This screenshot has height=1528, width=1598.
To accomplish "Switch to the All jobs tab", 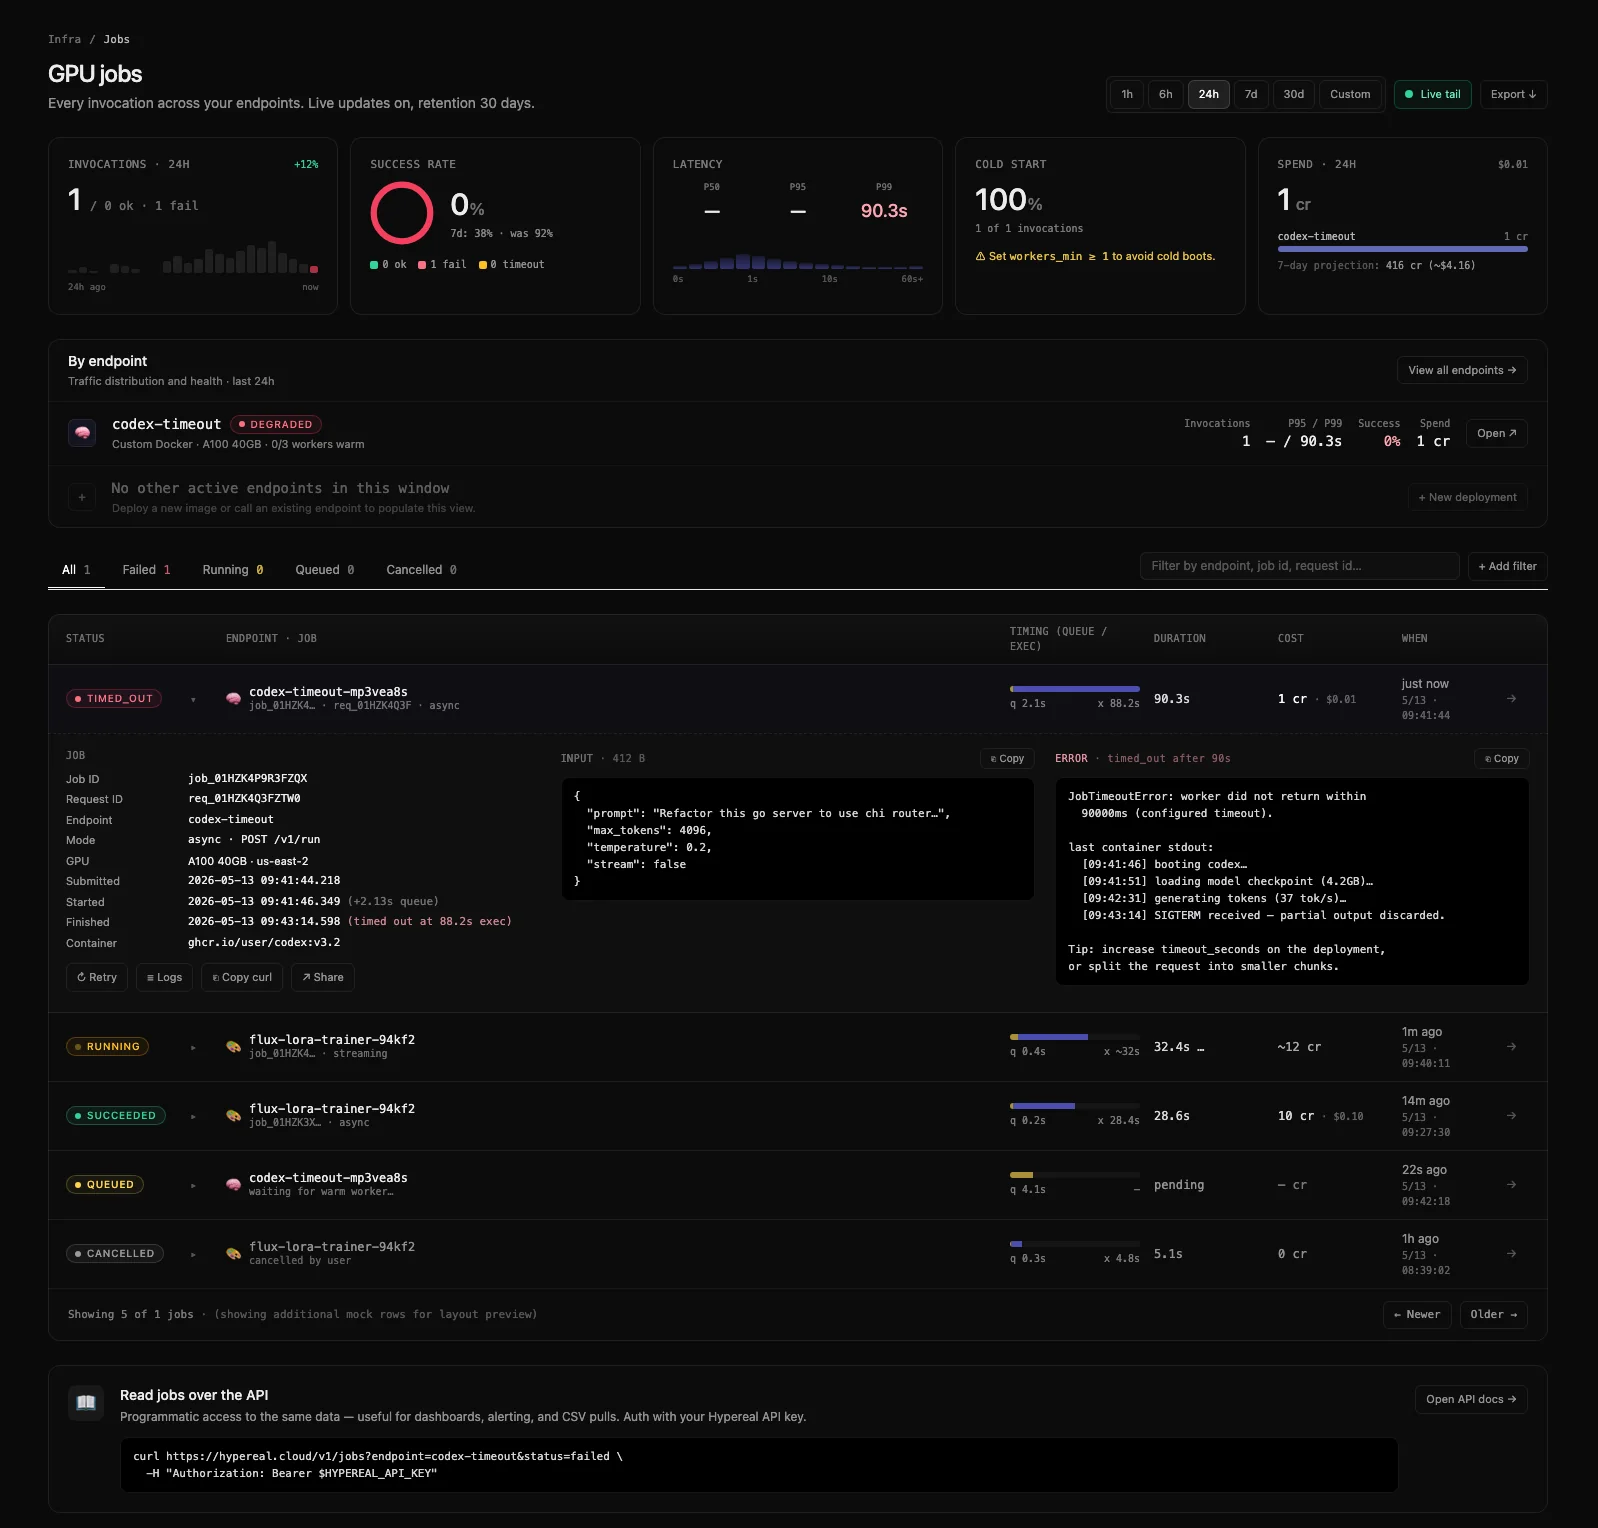I will coord(76,570).
